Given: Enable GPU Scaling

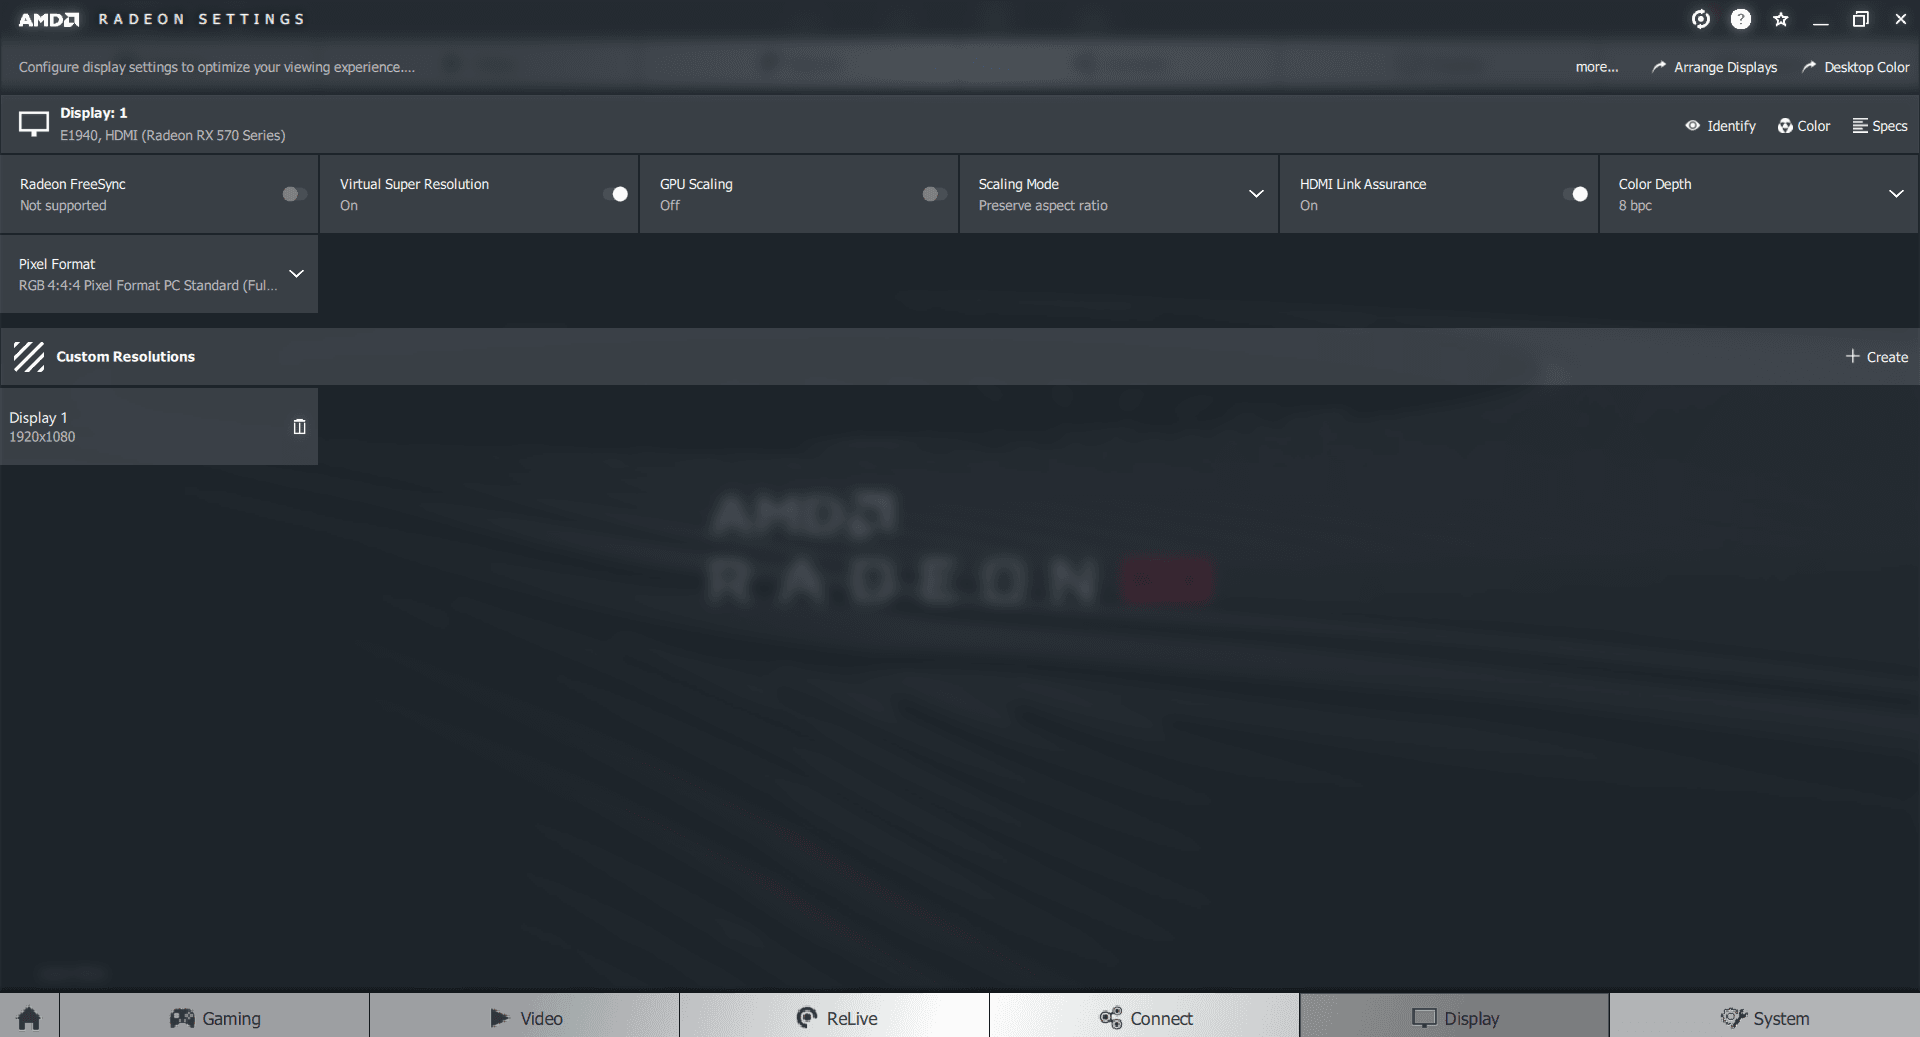Looking at the screenshot, I should [x=933, y=194].
